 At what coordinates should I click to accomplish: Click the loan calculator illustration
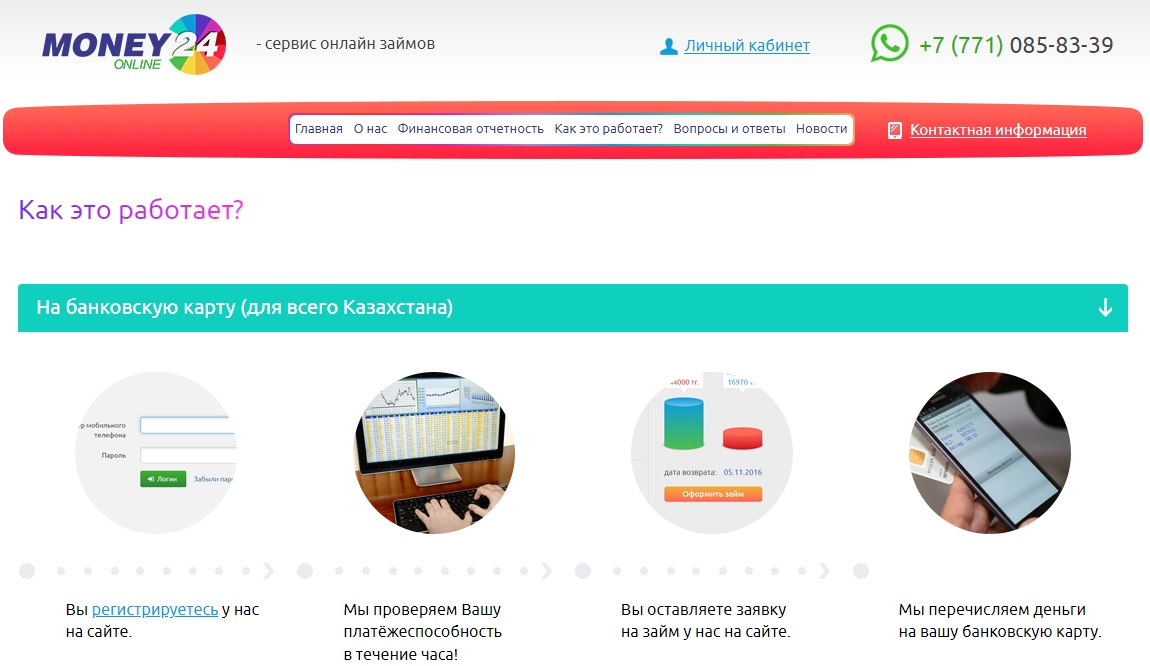[x=712, y=453]
